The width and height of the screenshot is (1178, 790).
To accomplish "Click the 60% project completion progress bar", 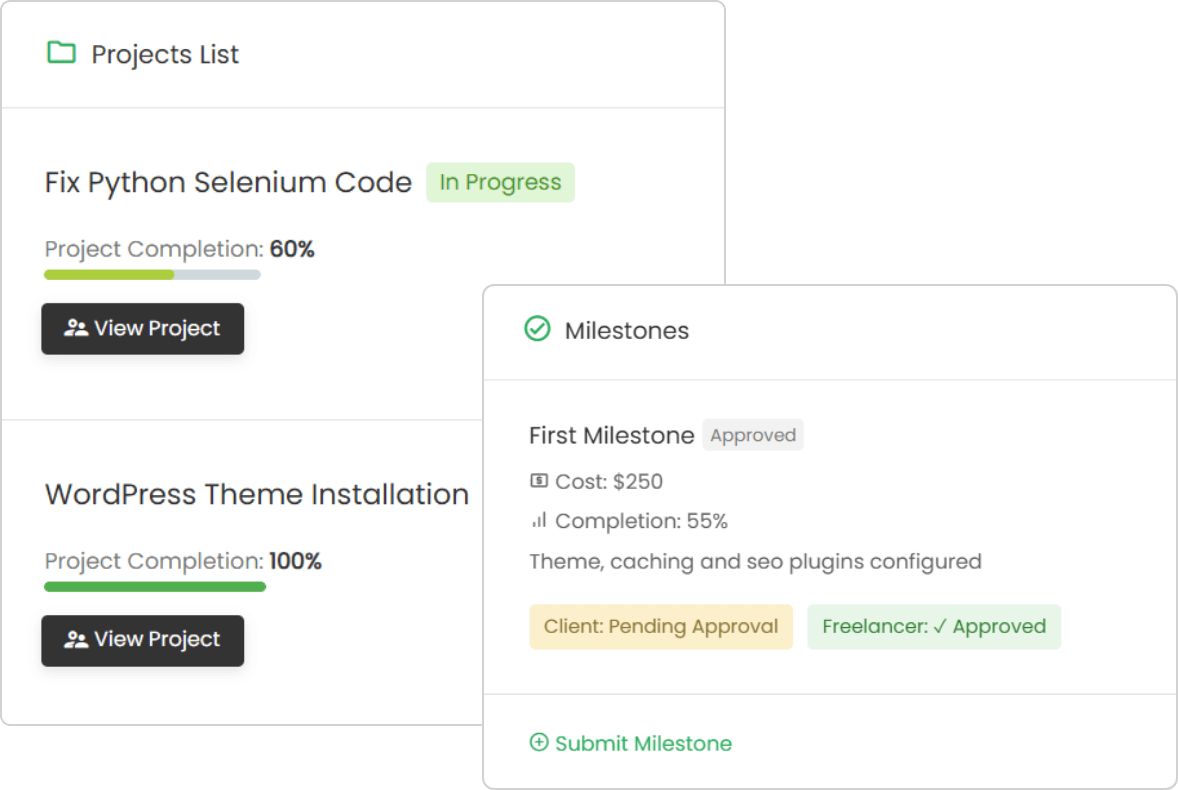I will [x=152, y=274].
